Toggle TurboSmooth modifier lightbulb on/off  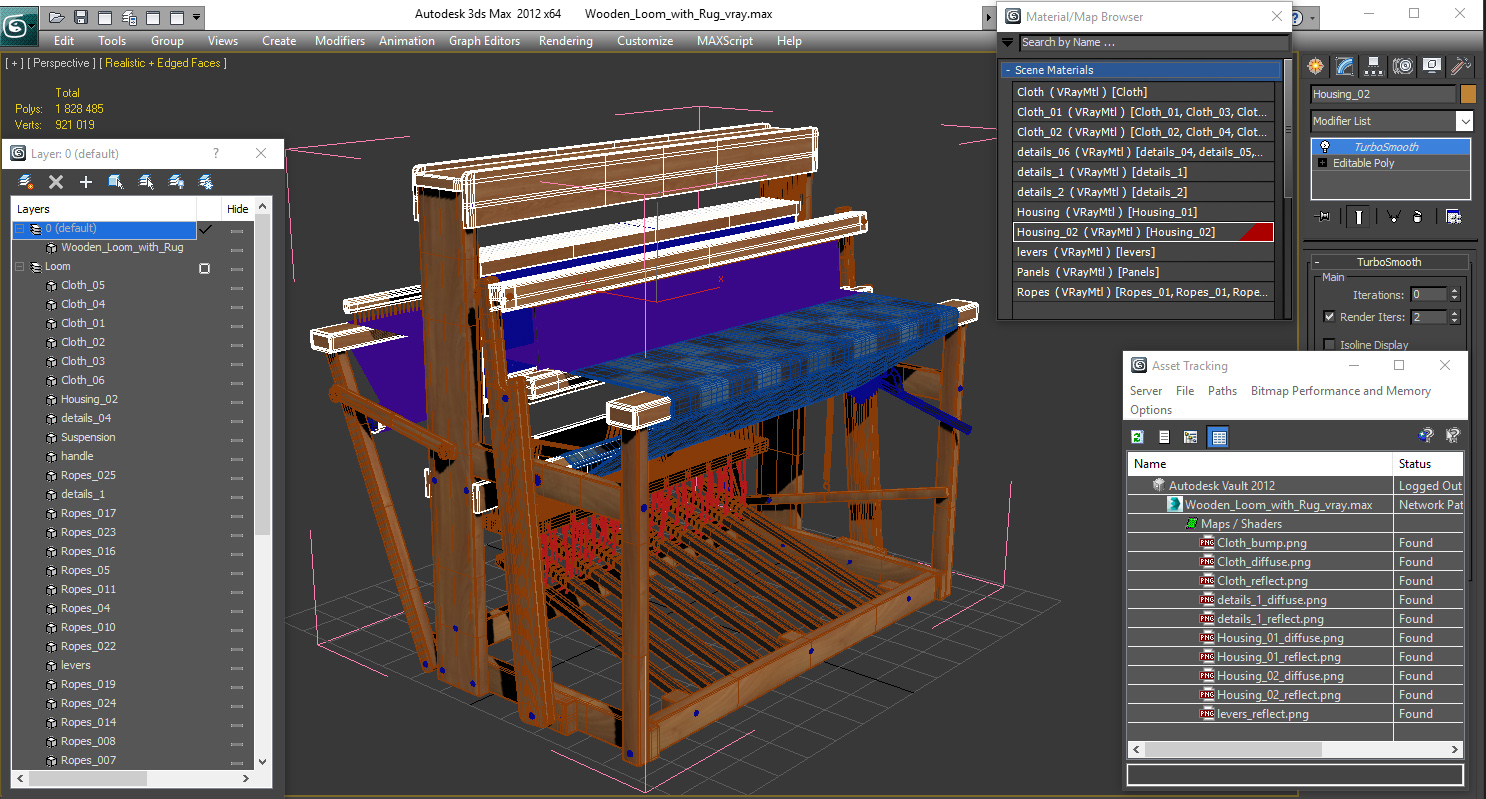click(x=1325, y=147)
